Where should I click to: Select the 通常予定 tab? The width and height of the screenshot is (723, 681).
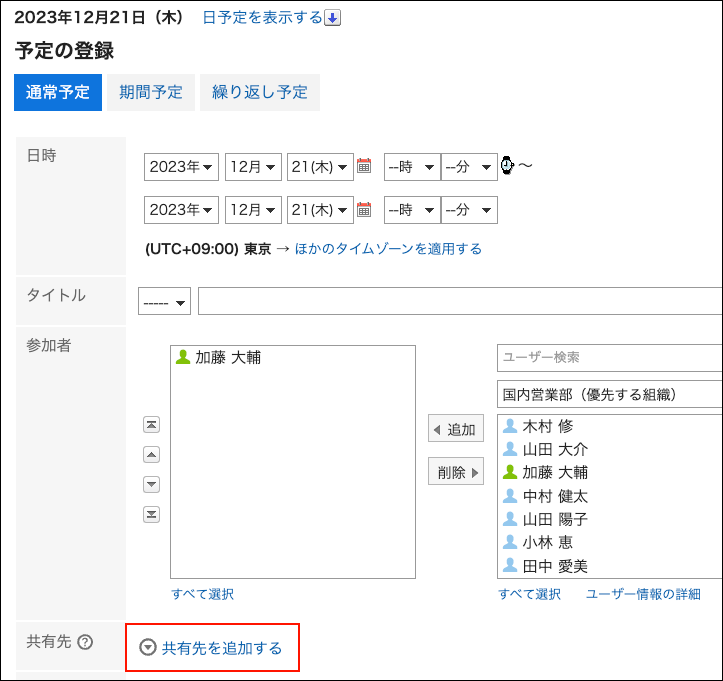pos(58,92)
